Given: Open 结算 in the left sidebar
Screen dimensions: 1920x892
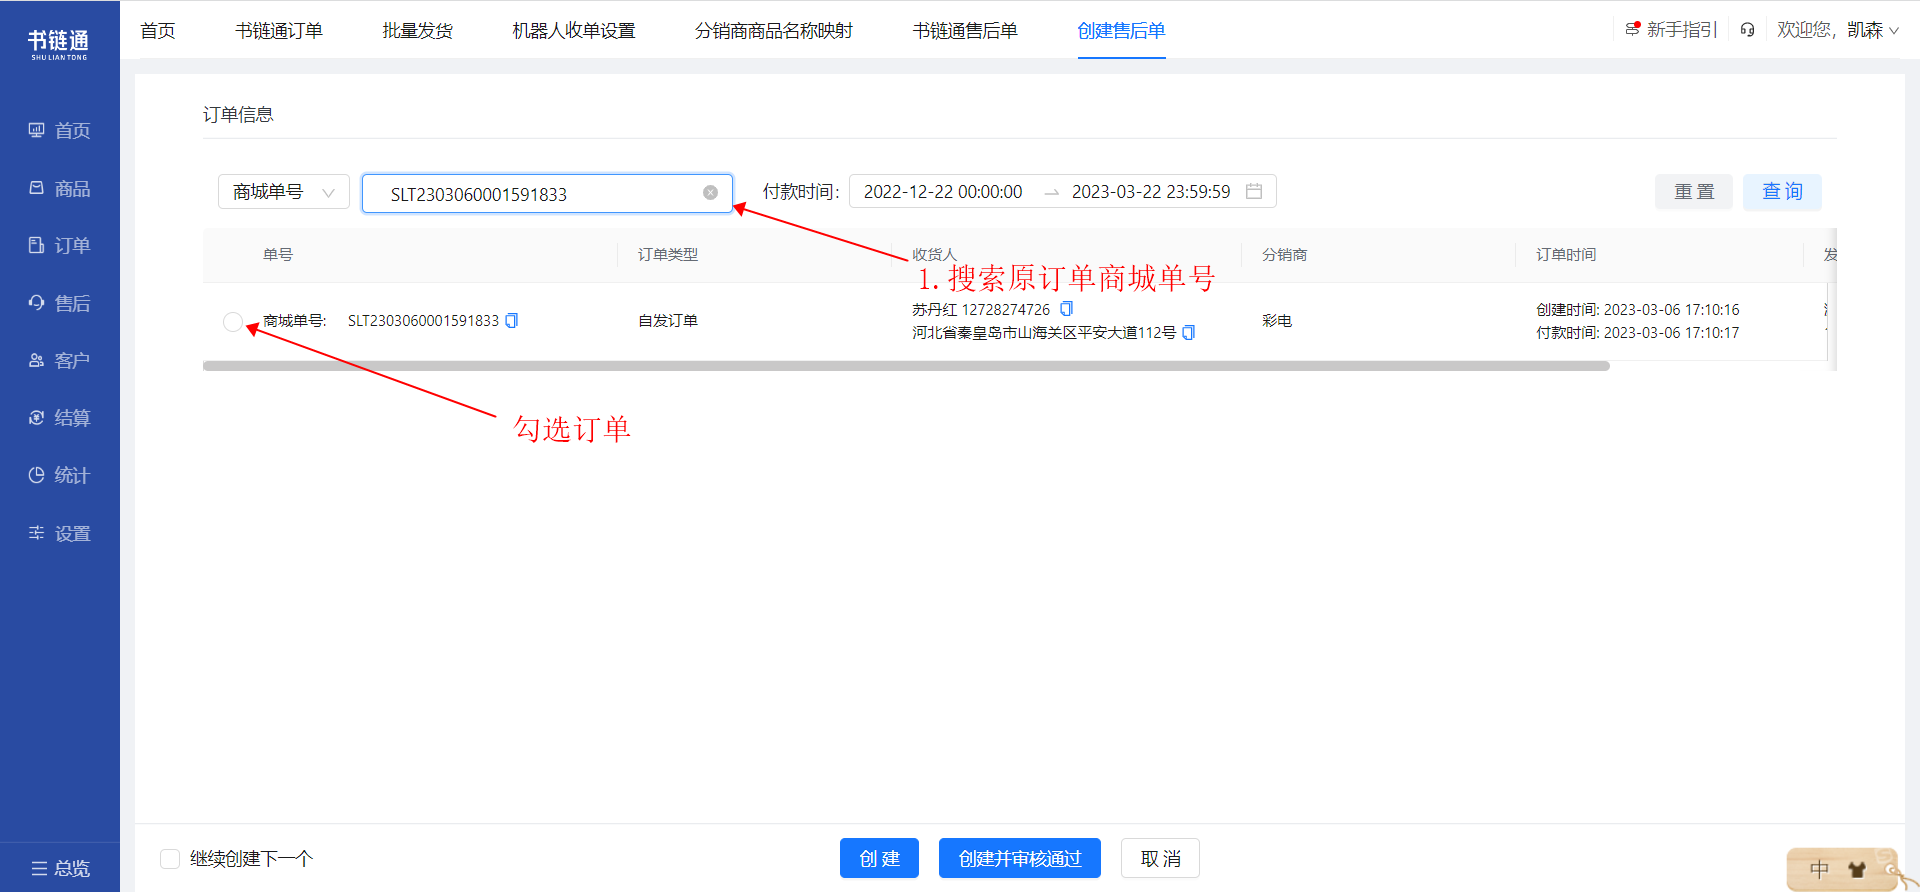Looking at the screenshot, I should 59,418.
